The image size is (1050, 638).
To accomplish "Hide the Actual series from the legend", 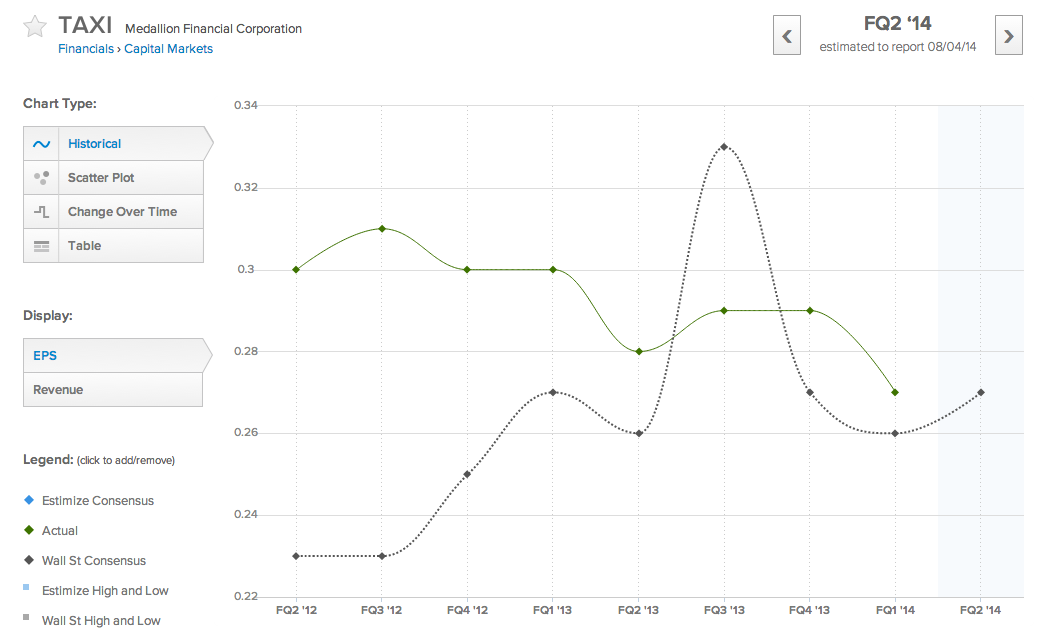I will 59,530.
